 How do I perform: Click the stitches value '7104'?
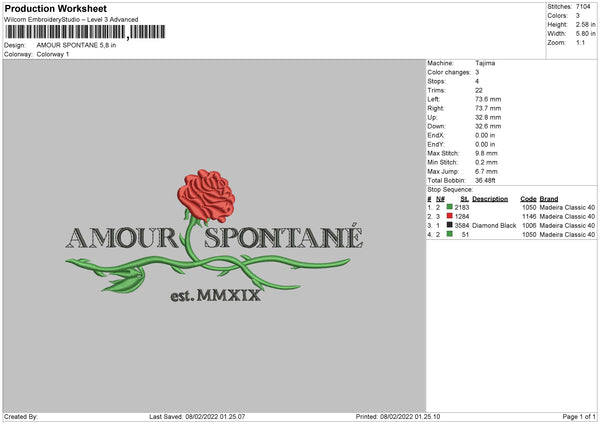coord(583,7)
